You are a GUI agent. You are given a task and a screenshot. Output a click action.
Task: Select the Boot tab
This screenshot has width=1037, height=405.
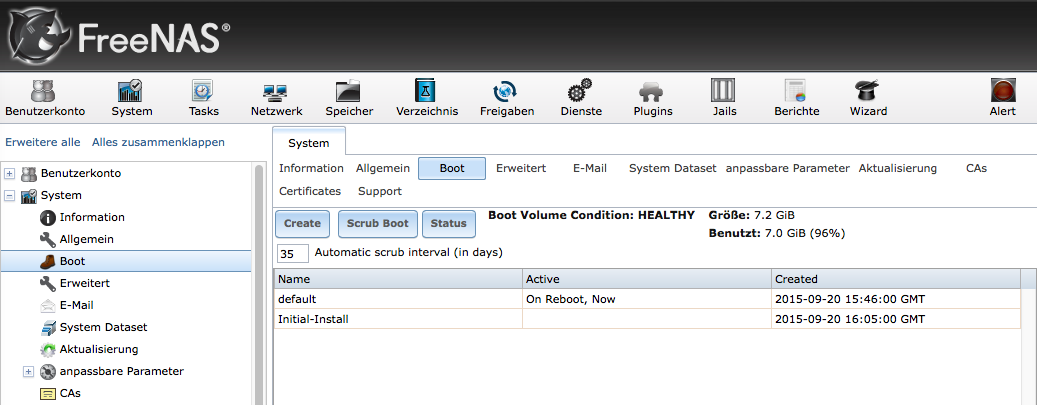tap(452, 168)
